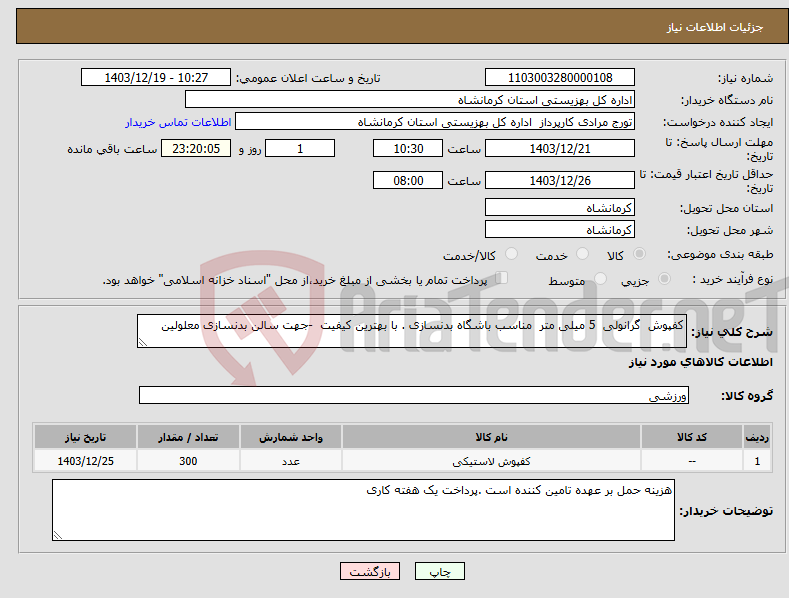Screen dimensions: 789x598
Task: Click the ردیف column header
Action: (757, 437)
